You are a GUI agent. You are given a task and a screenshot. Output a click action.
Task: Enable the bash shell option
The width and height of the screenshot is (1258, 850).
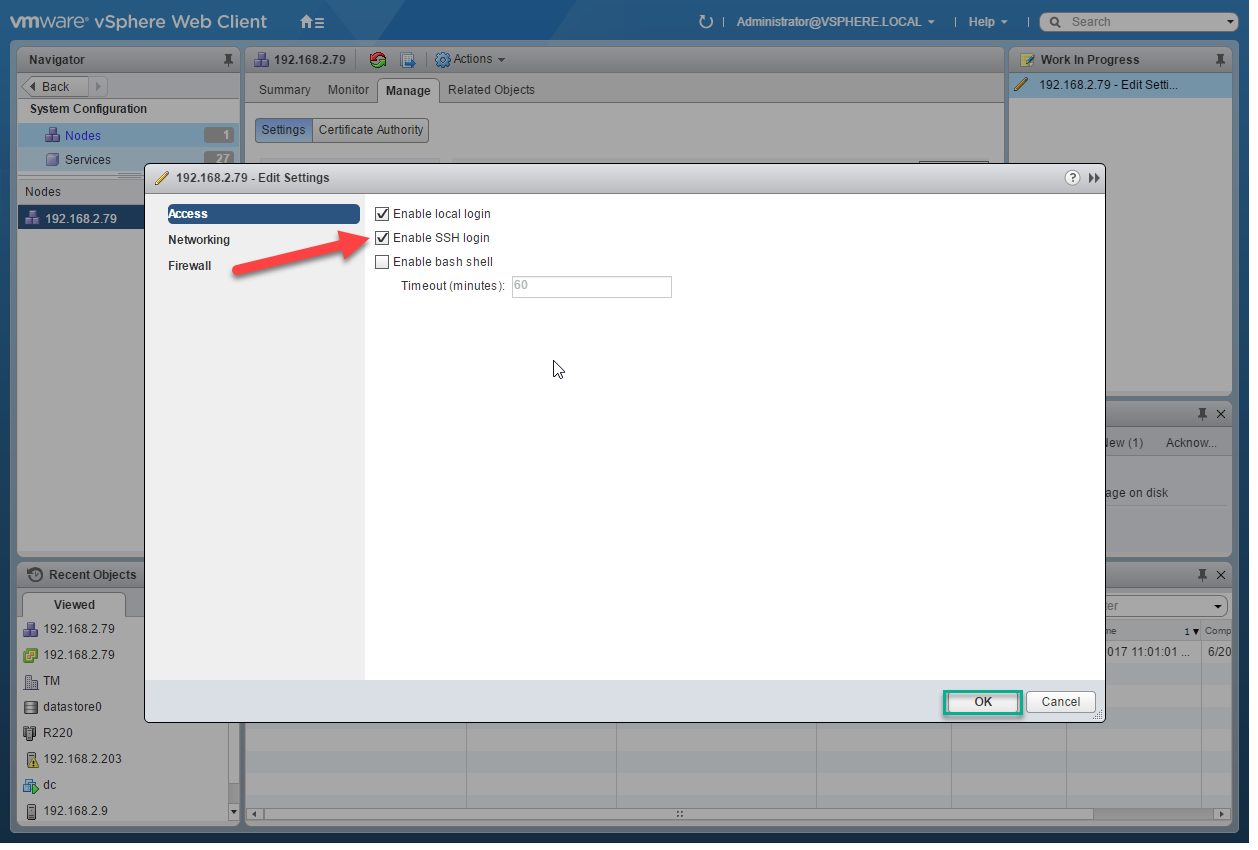pos(382,261)
